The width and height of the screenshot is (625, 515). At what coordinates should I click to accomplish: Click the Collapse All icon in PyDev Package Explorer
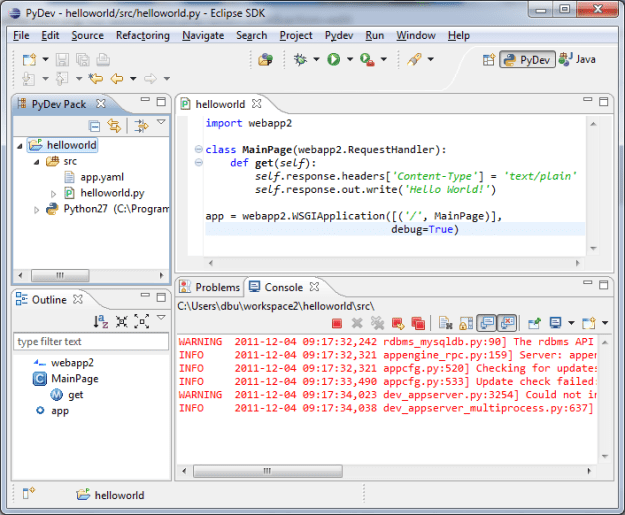pyautogui.click(x=94, y=125)
